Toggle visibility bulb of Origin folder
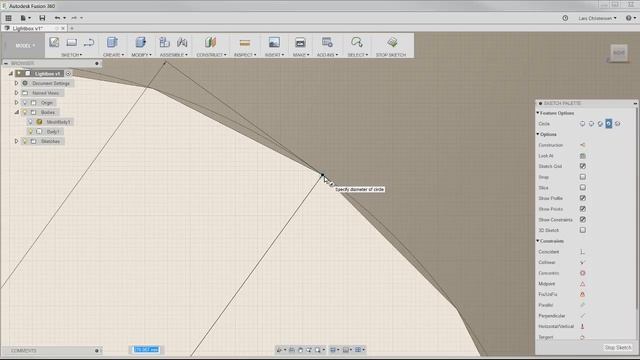640x360 pixels. pyautogui.click(x=25, y=102)
